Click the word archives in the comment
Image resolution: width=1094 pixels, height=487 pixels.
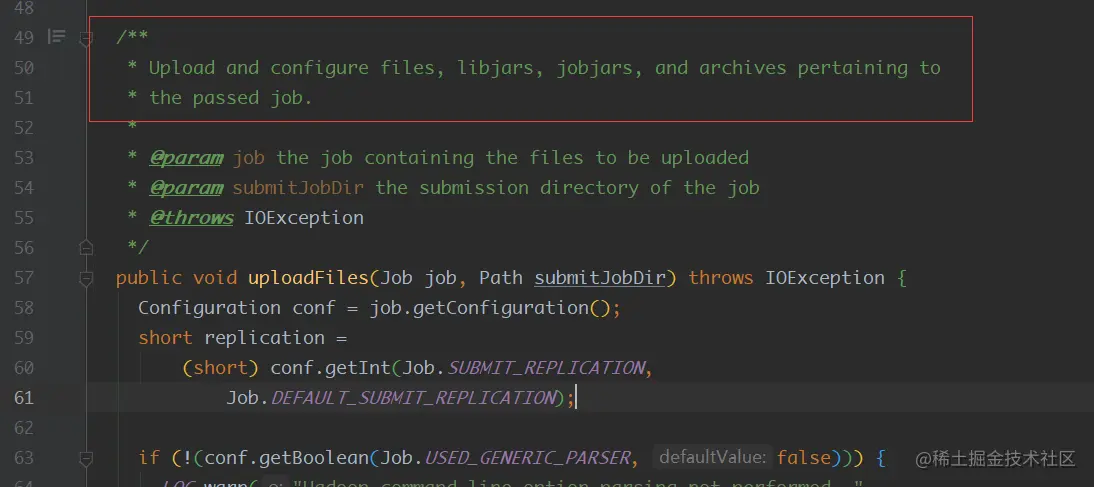point(742,68)
